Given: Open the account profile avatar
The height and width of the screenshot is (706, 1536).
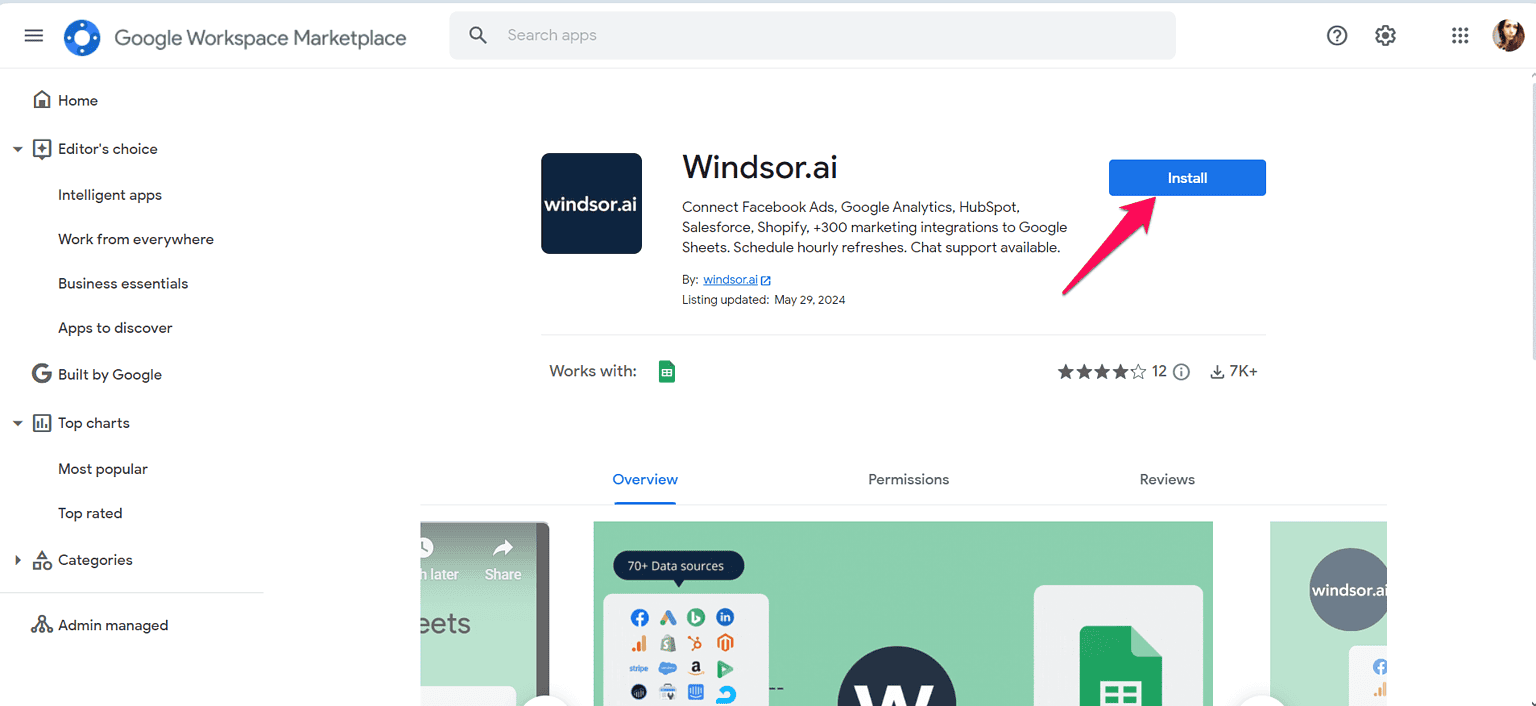Looking at the screenshot, I should coord(1508,36).
